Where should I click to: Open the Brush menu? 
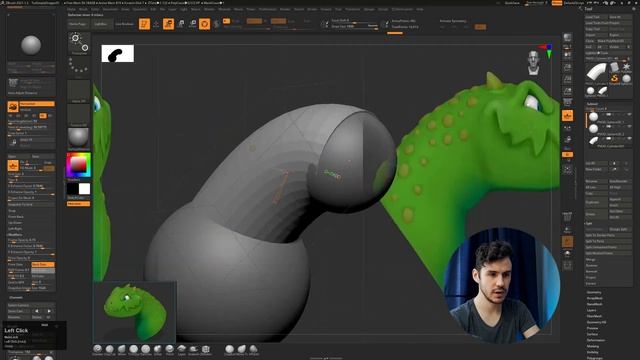point(83,9)
